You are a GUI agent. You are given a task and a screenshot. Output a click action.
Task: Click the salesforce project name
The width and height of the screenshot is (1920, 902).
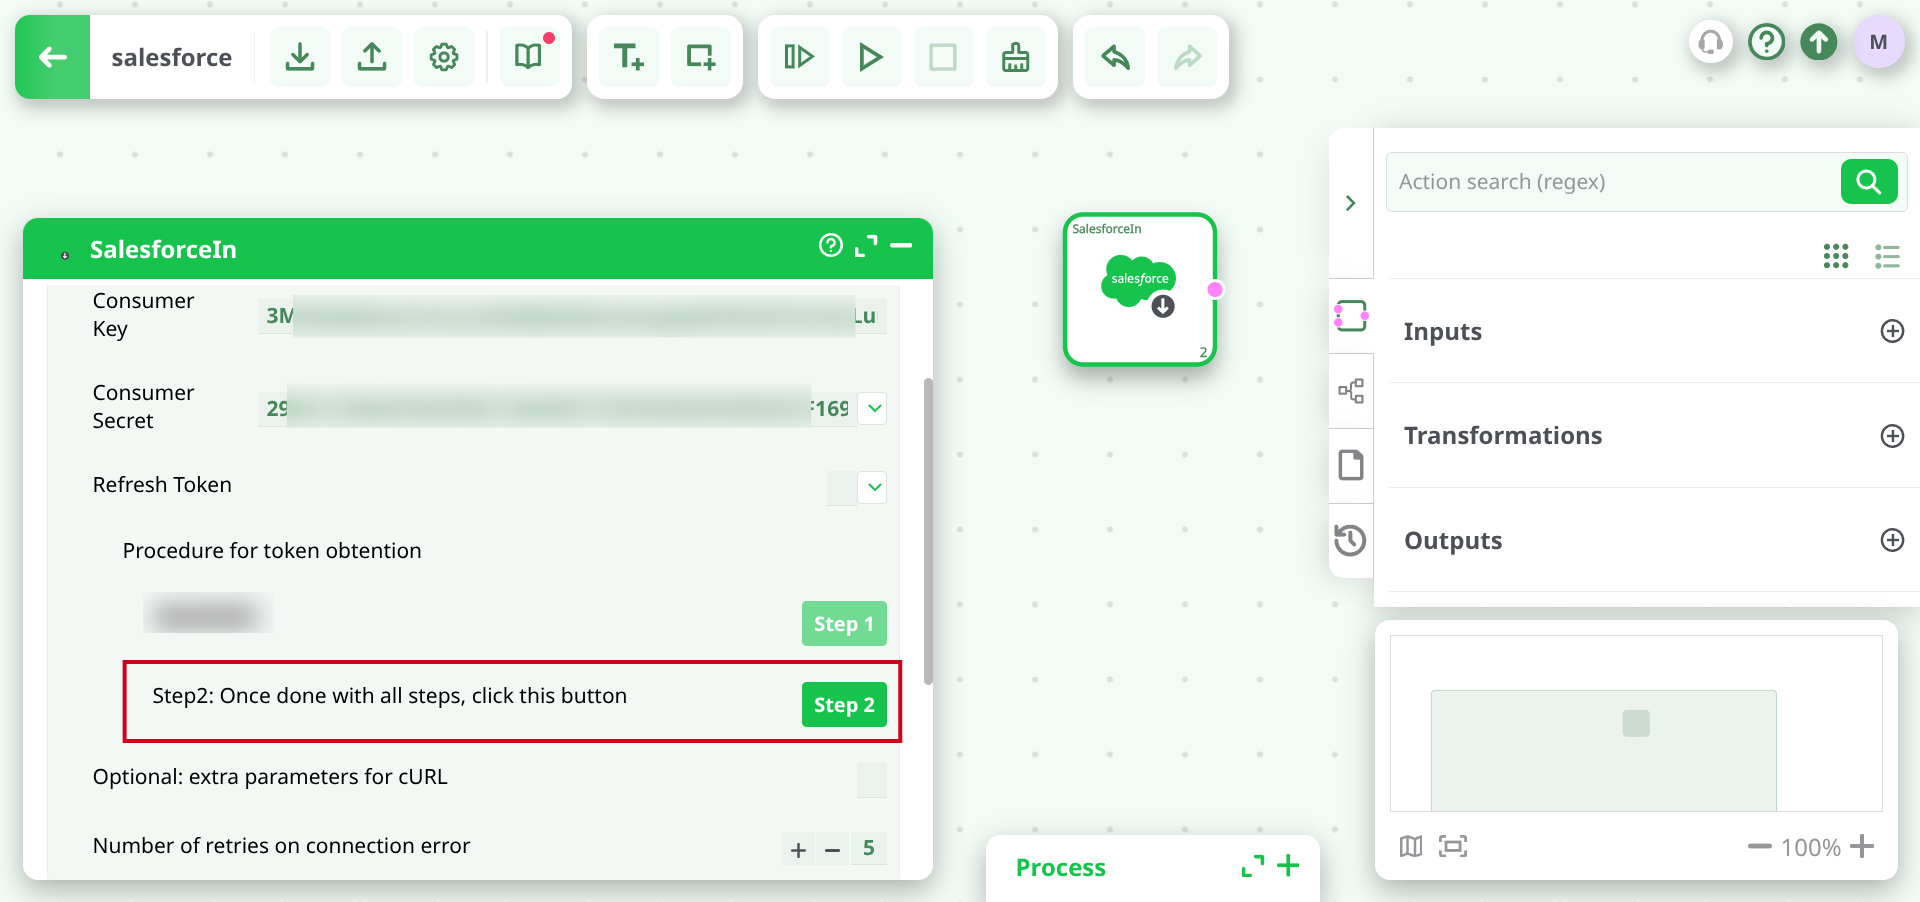(172, 58)
